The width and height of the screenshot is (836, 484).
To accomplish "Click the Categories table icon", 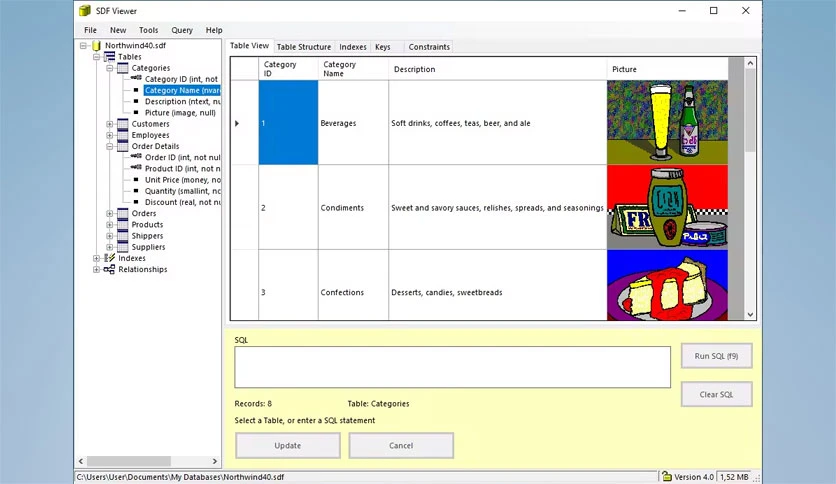I will [123, 68].
